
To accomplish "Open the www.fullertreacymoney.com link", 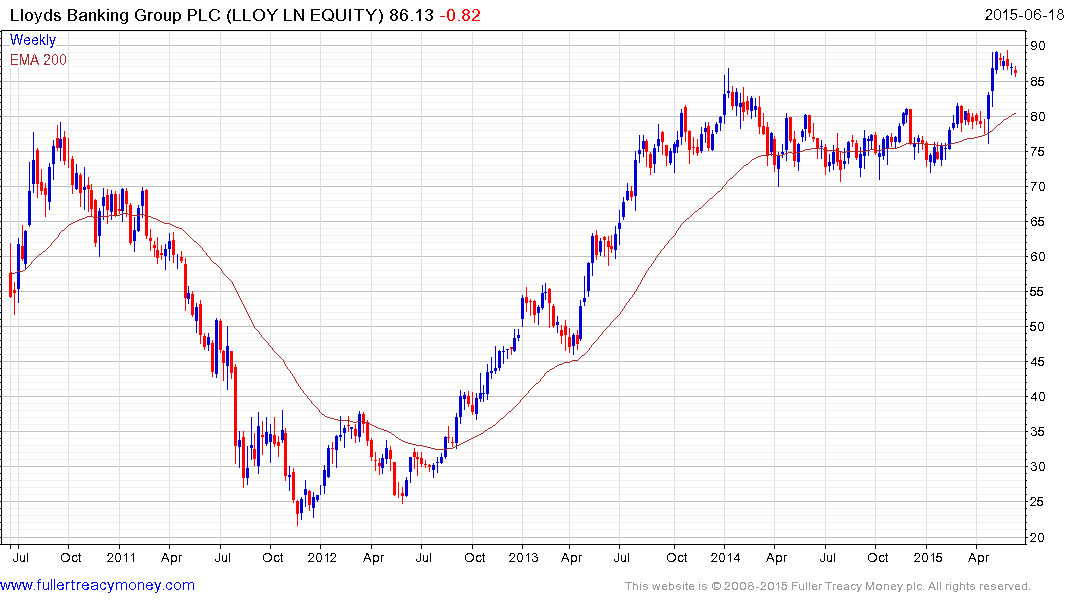I will pyautogui.click(x=97, y=586).
